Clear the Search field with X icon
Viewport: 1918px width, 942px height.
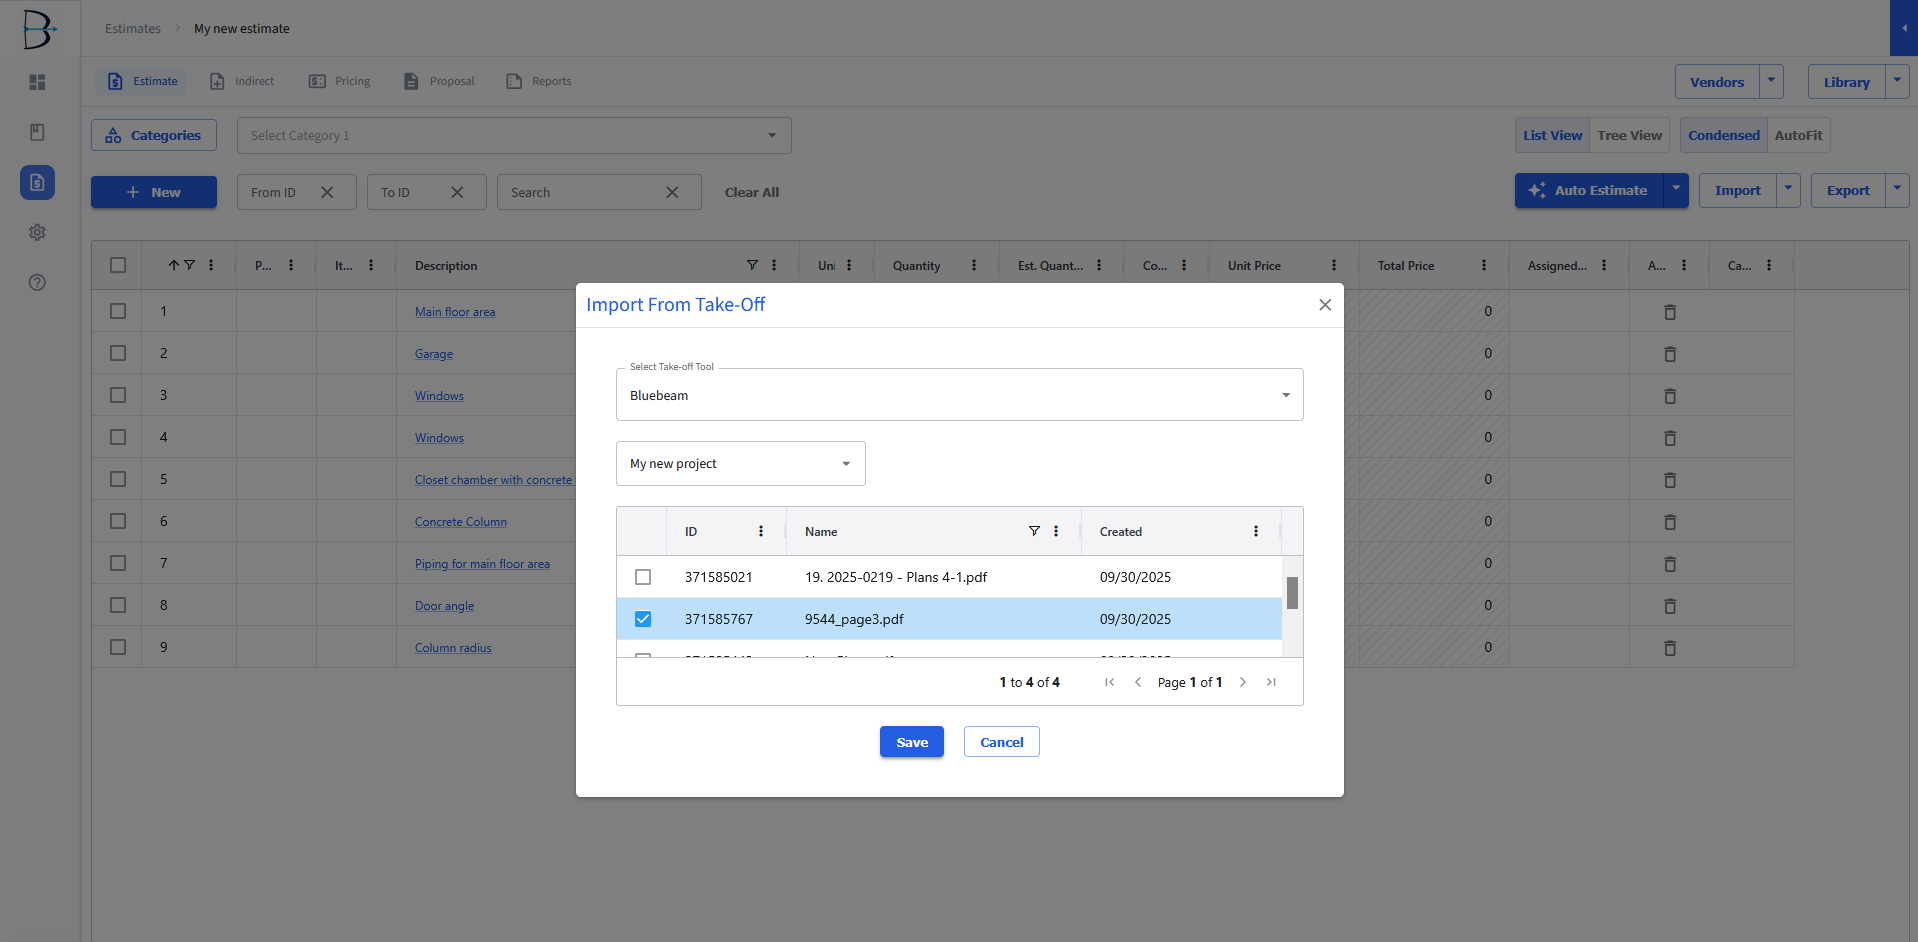click(672, 192)
